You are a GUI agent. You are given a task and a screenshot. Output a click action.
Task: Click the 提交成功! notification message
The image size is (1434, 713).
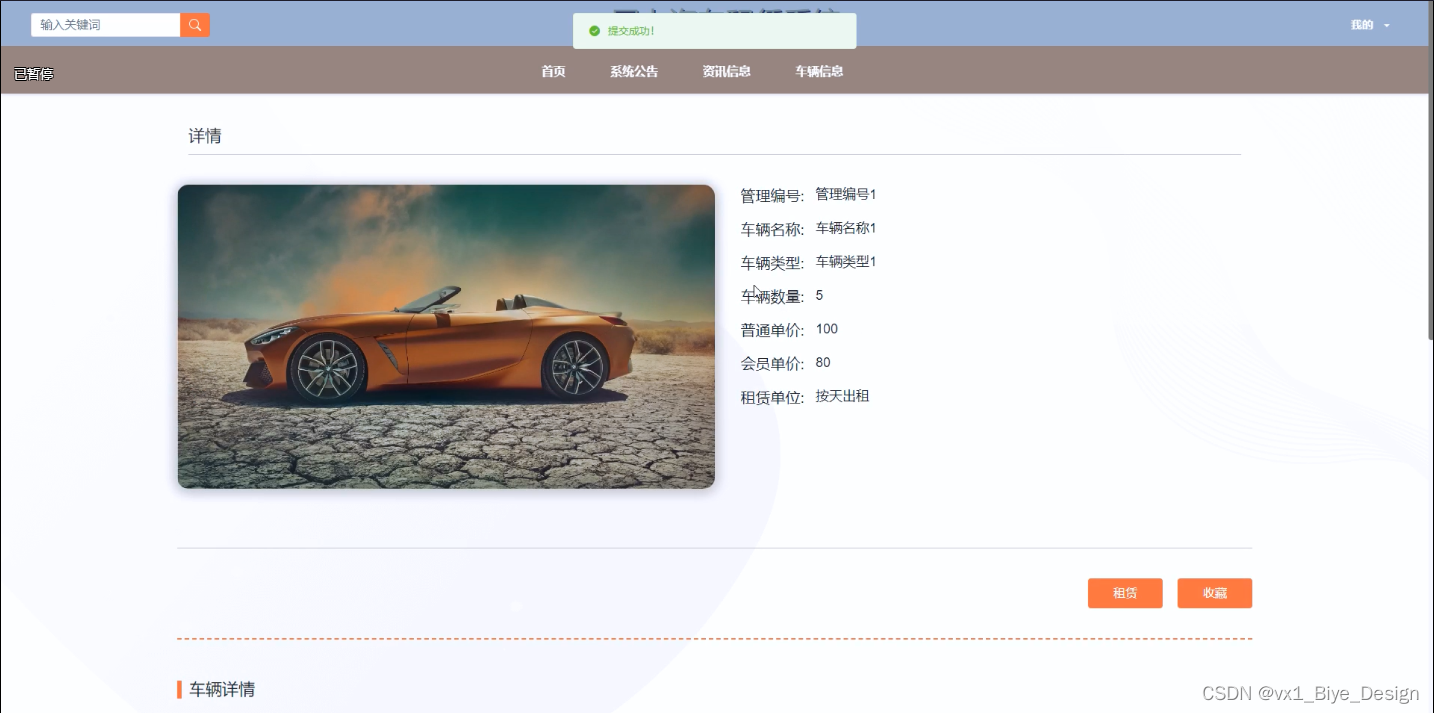tap(631, 31)
